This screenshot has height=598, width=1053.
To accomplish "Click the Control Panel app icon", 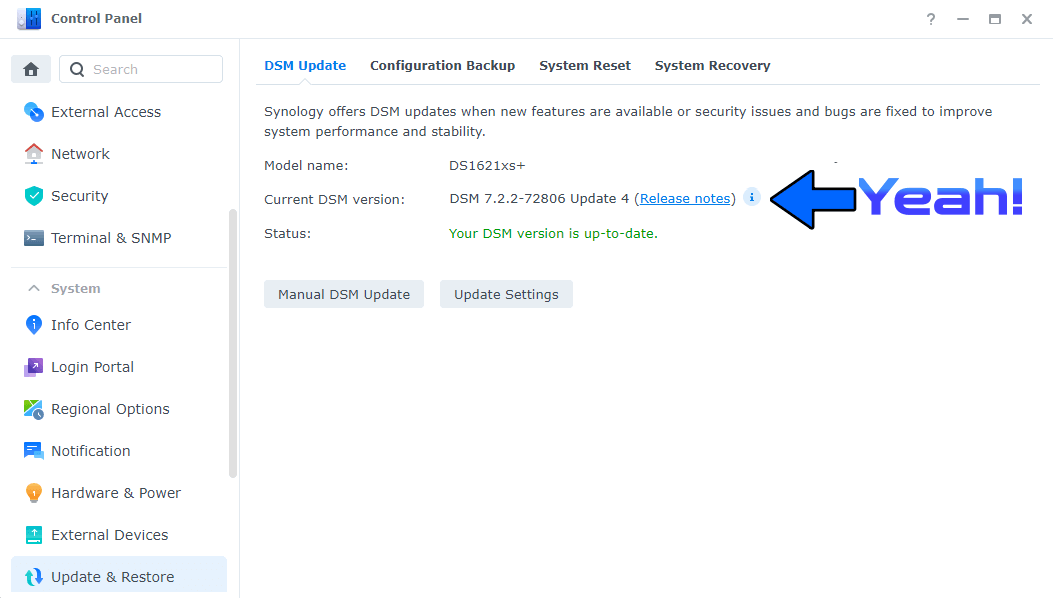I will coord(29,19).
